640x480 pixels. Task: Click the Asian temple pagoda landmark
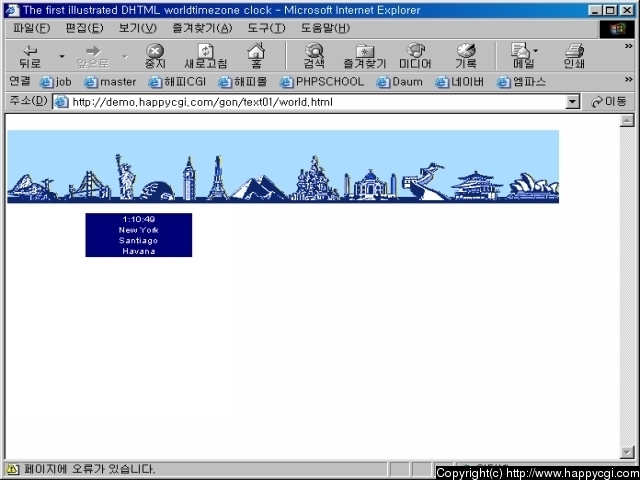(476, 185)
